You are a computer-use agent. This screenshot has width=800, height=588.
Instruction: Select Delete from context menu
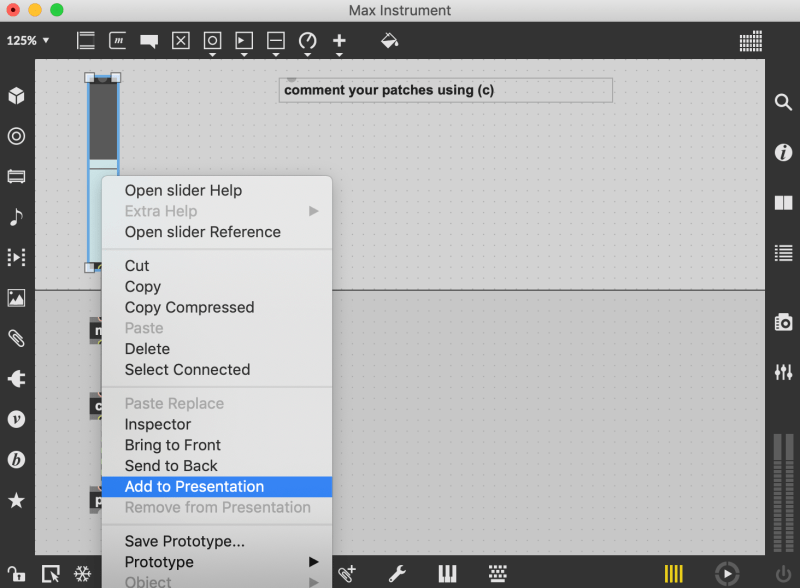coord(217,349)
